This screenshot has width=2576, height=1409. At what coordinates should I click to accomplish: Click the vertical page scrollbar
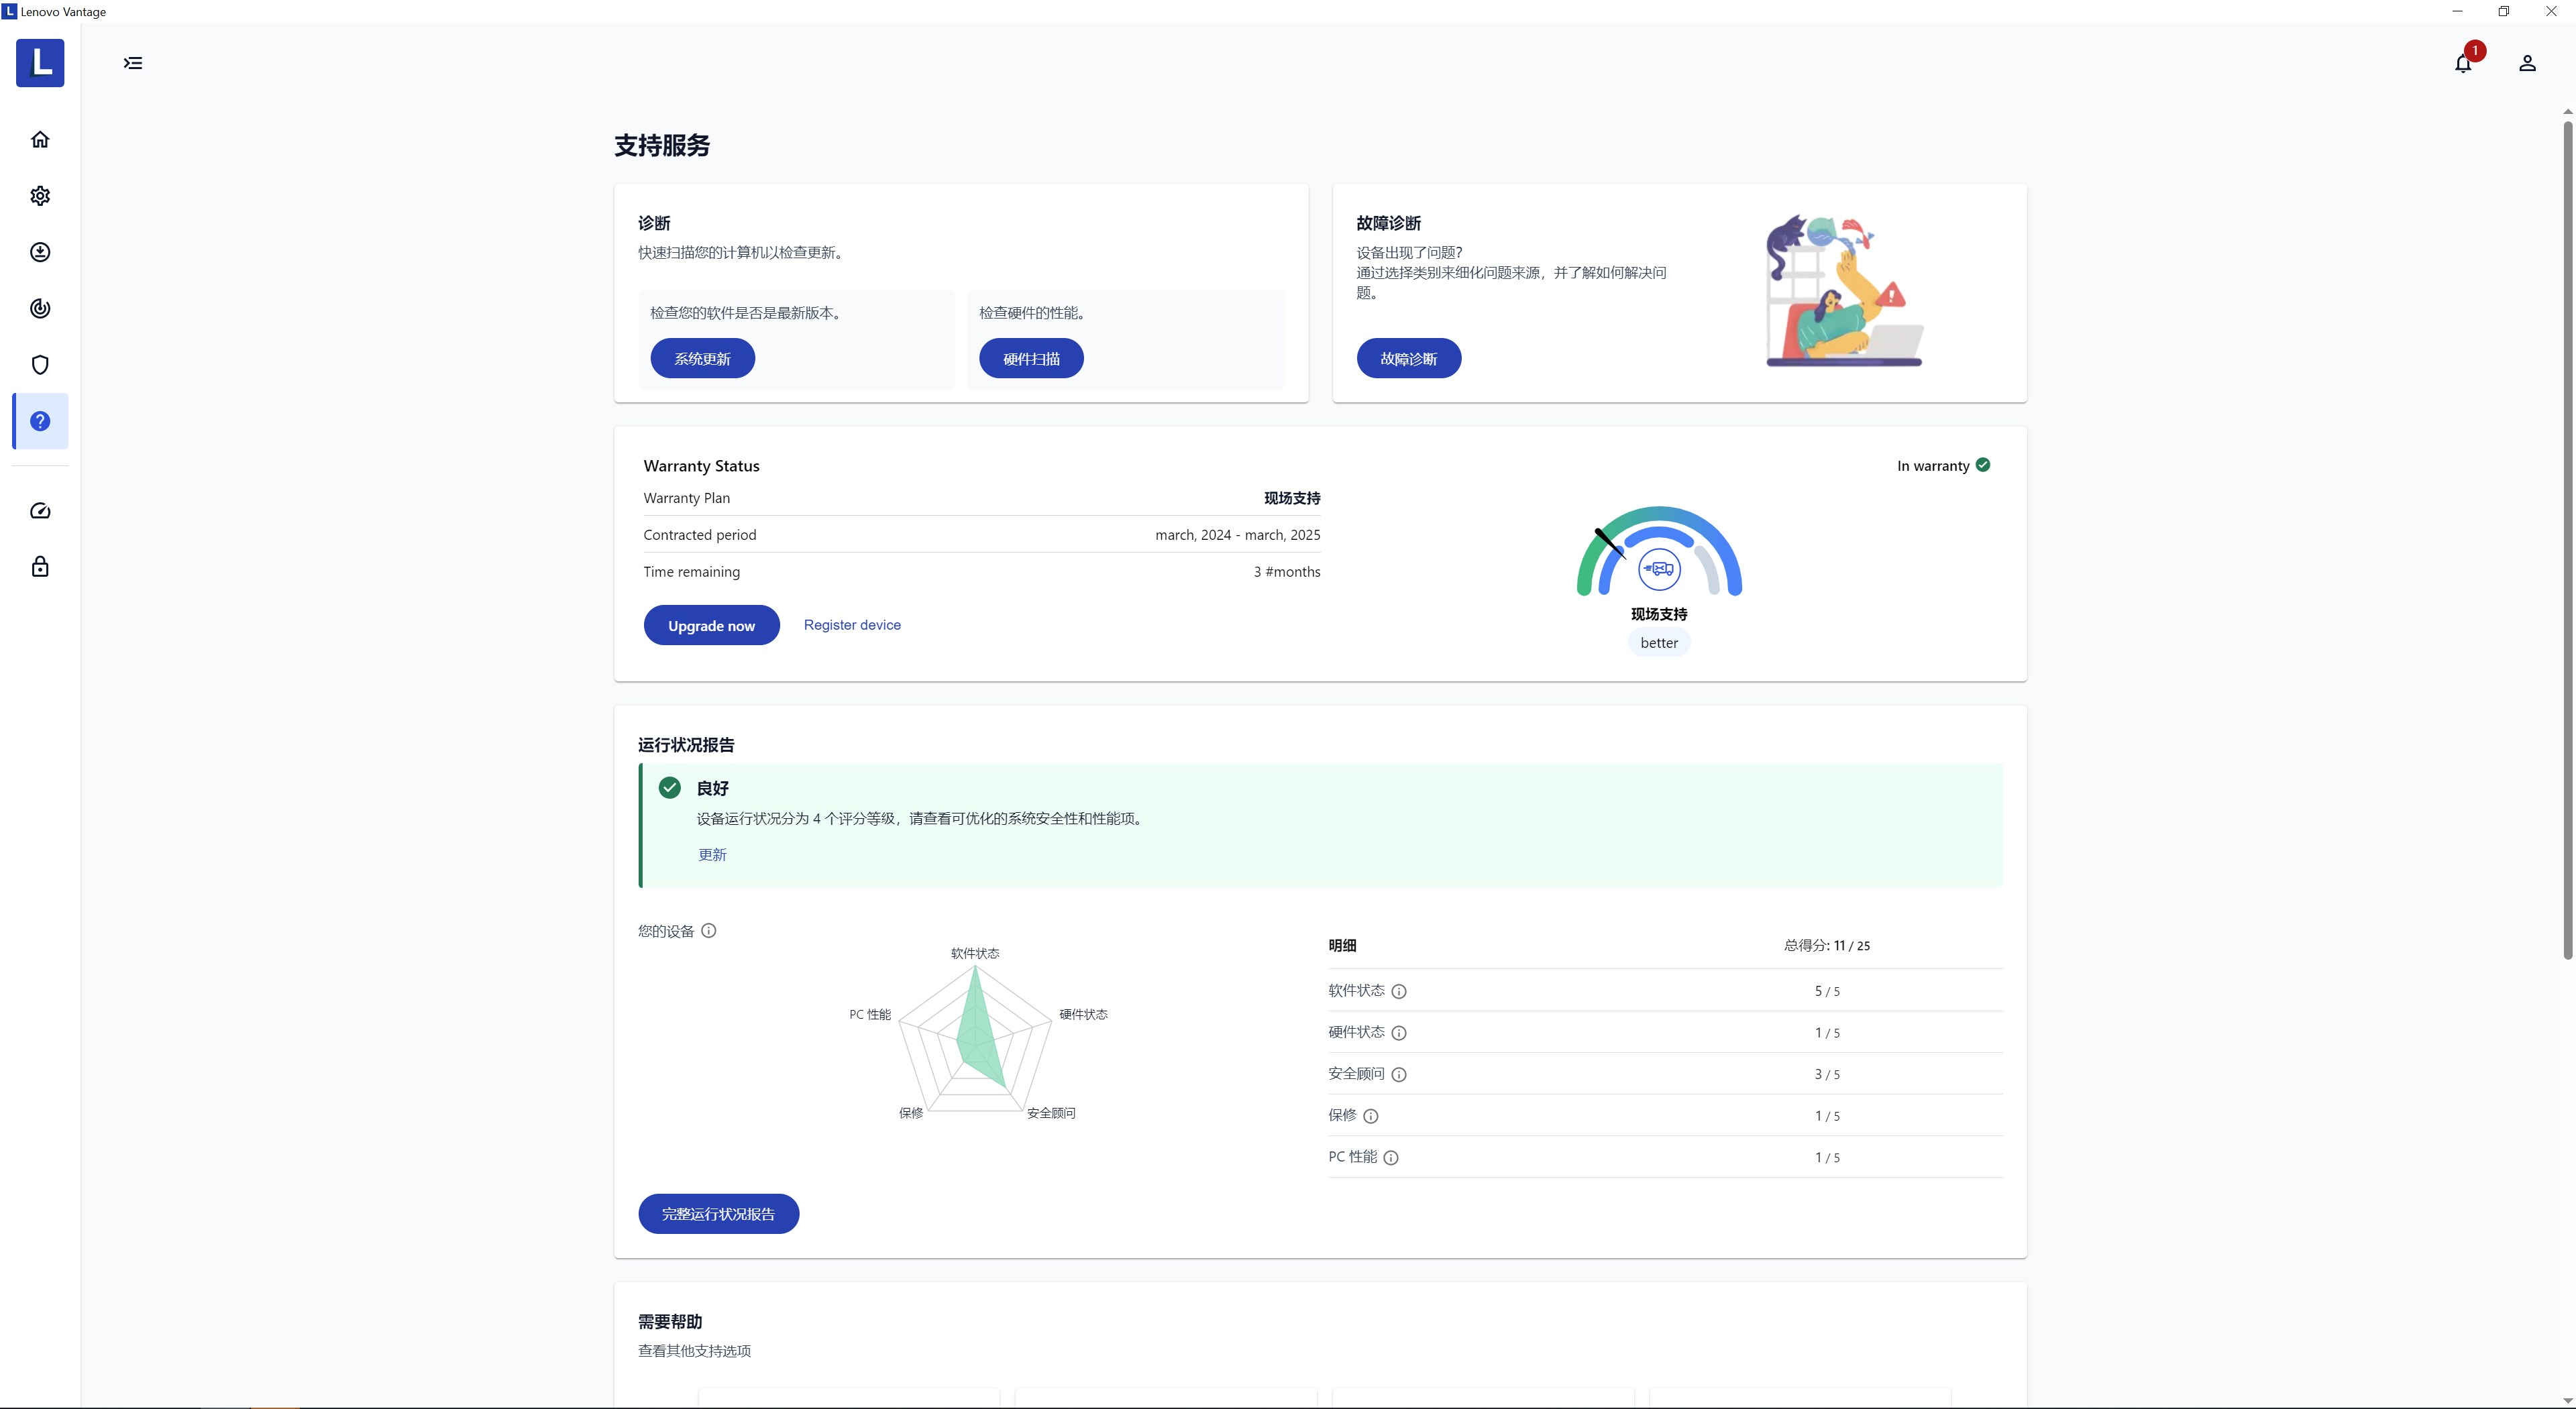[2567, 540]
